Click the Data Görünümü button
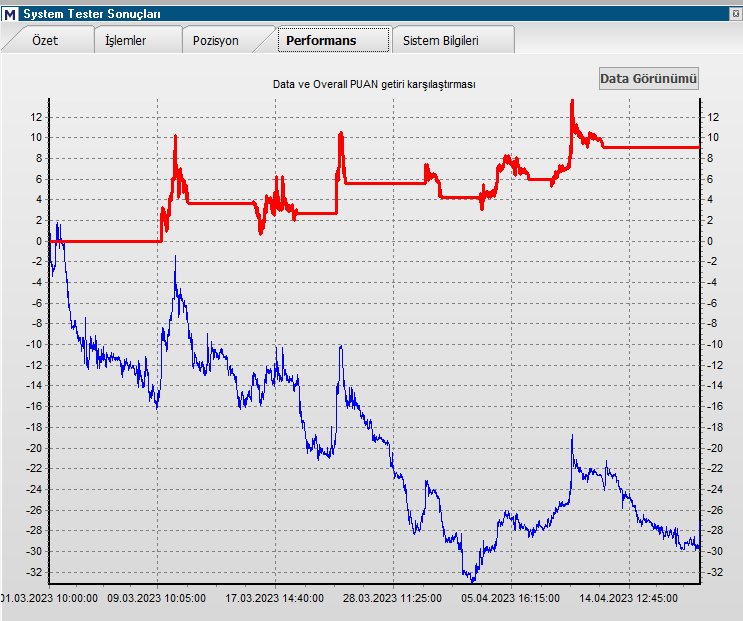743x621 pixels. point(648,78)
